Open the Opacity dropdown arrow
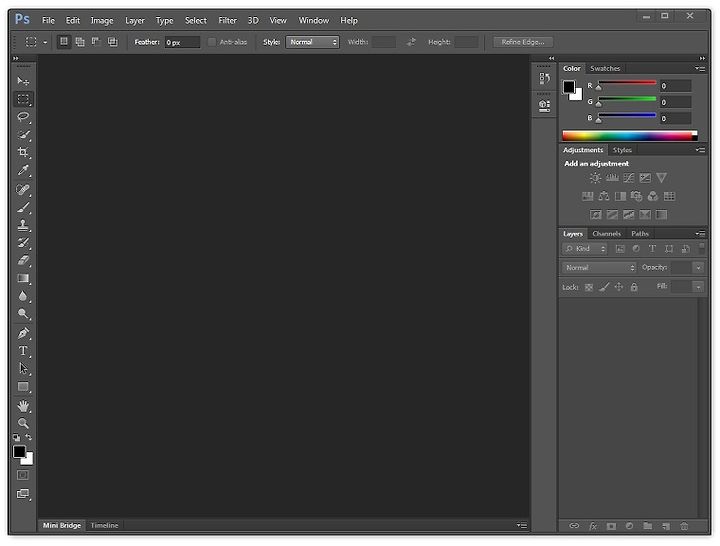Image resolution: width=720 pixels, height=546 pixels. pyautogui.click(x=698, y=267)
